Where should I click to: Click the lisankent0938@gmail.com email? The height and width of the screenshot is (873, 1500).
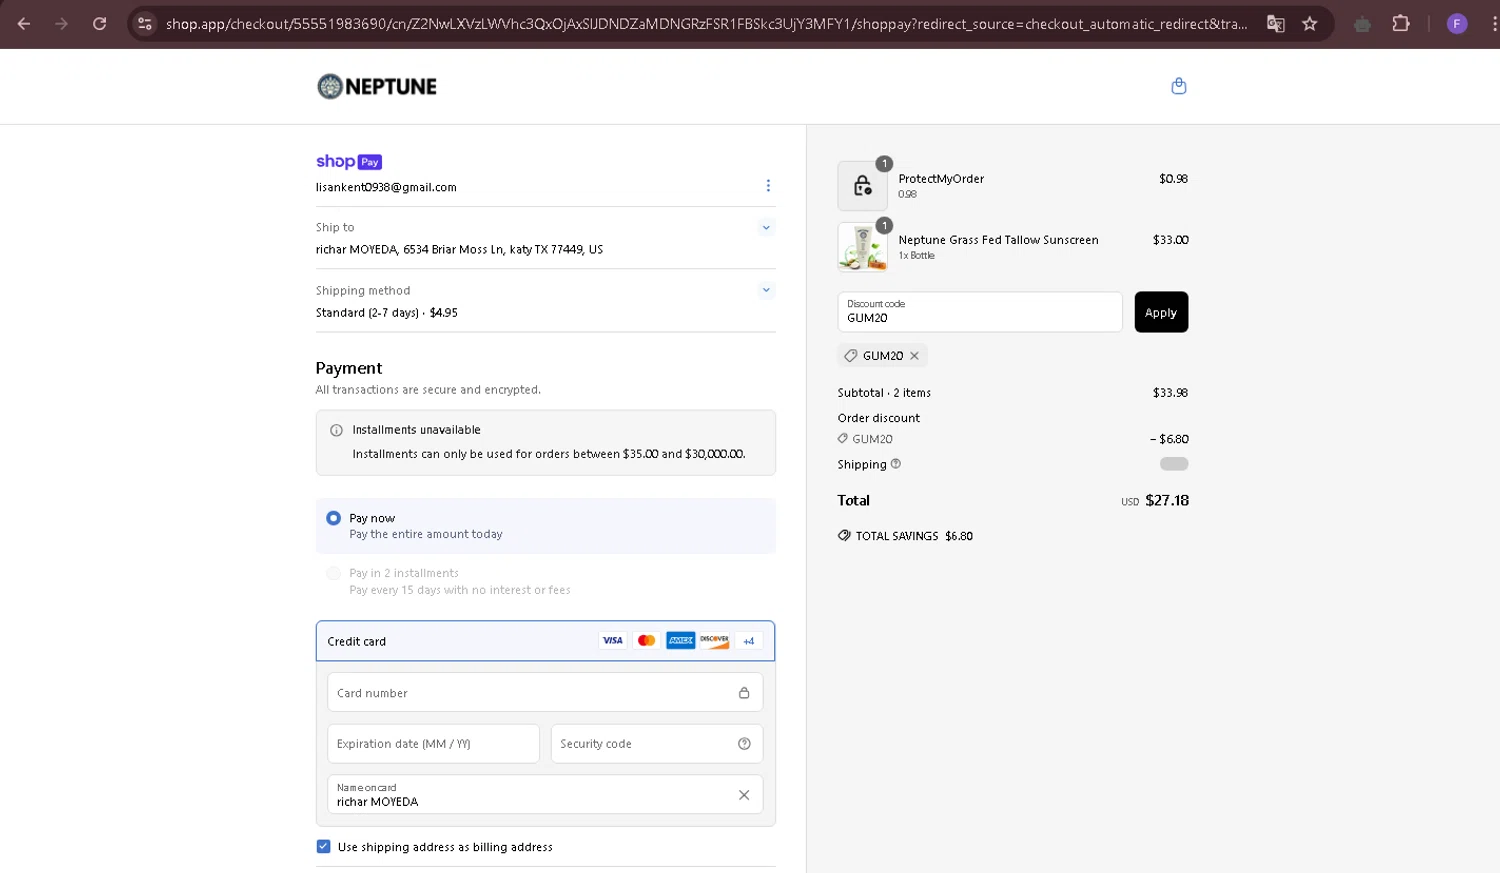386,187
